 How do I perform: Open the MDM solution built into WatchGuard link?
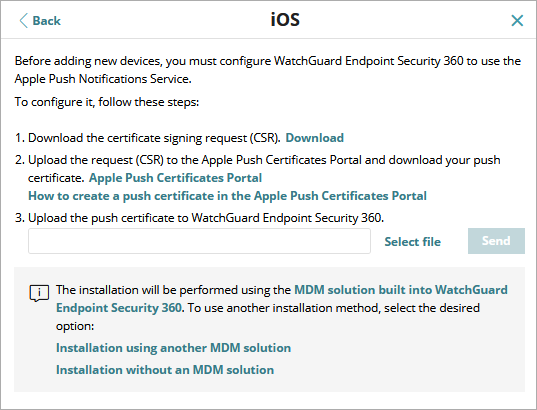tap(282, 299)
